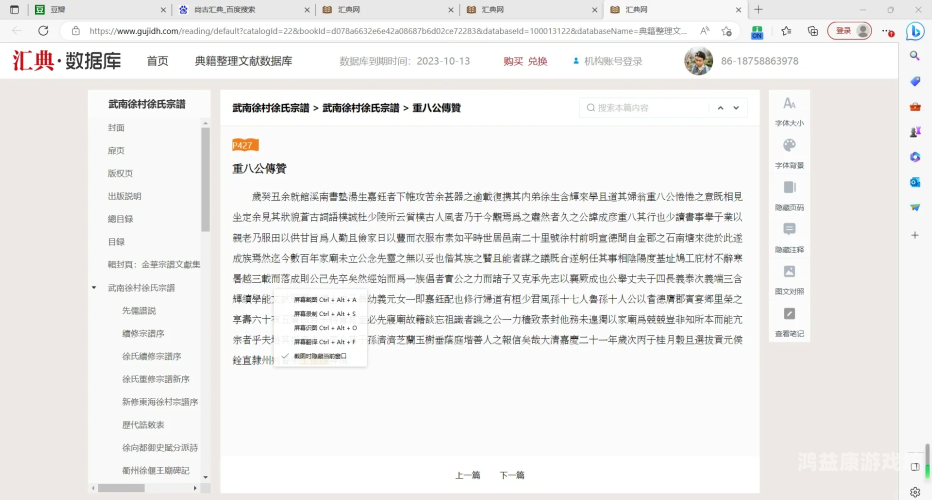Open the Edge sidebar settings gear
The width and height of the screenshot is (932, 500).
coord(915,492)
